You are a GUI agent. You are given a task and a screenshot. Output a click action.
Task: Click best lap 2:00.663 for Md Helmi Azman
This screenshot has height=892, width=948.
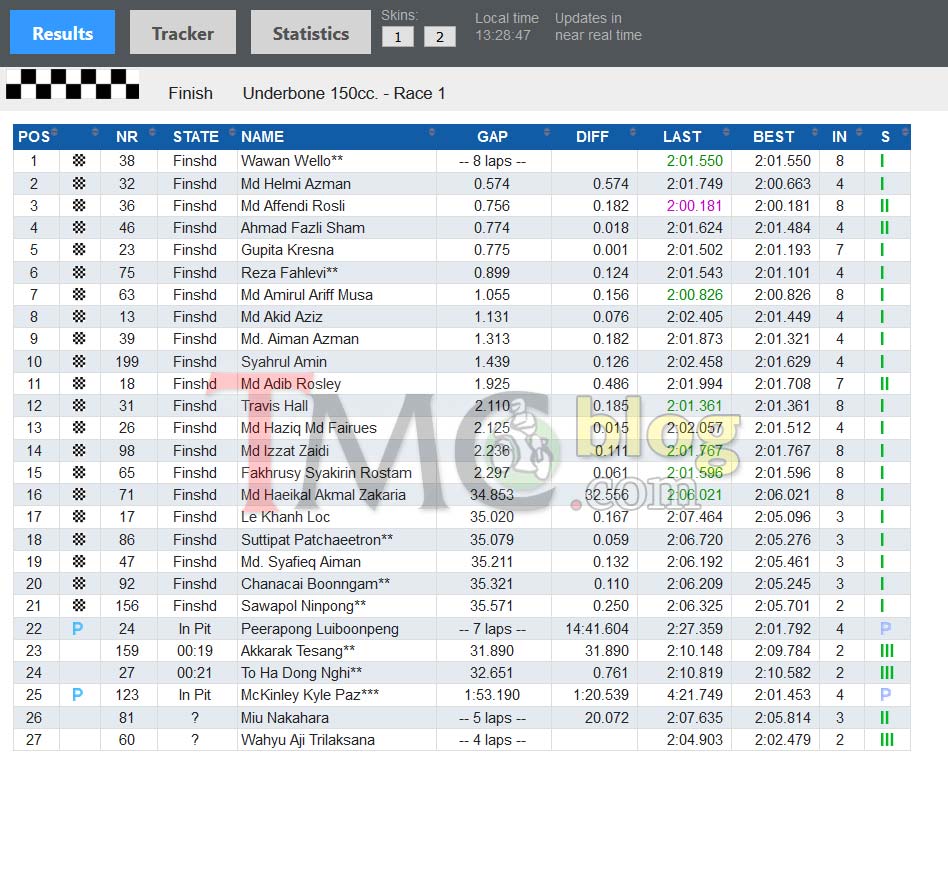(x=782, y=184)
